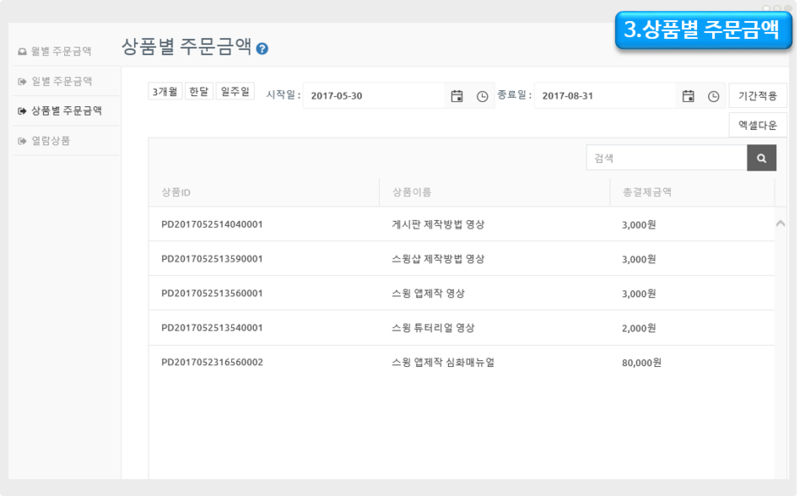Click the 검색 search input field
800x496 pixels.
point(666,158)
